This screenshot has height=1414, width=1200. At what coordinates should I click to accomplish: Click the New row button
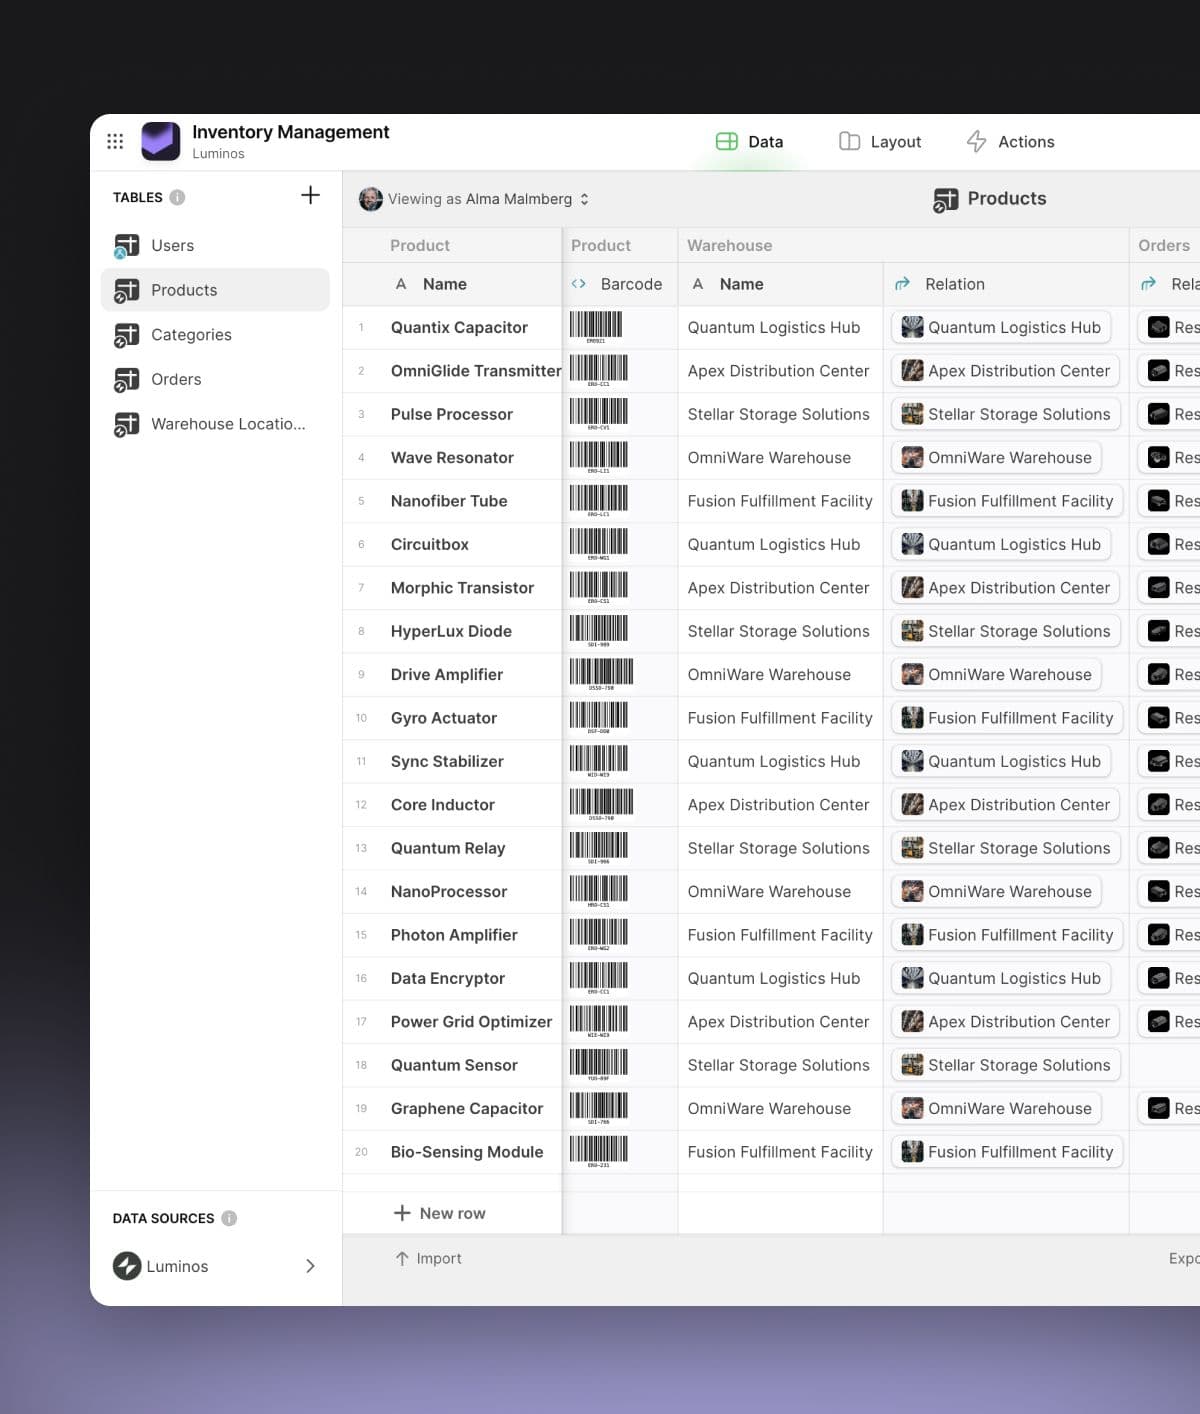point(438,1212)
